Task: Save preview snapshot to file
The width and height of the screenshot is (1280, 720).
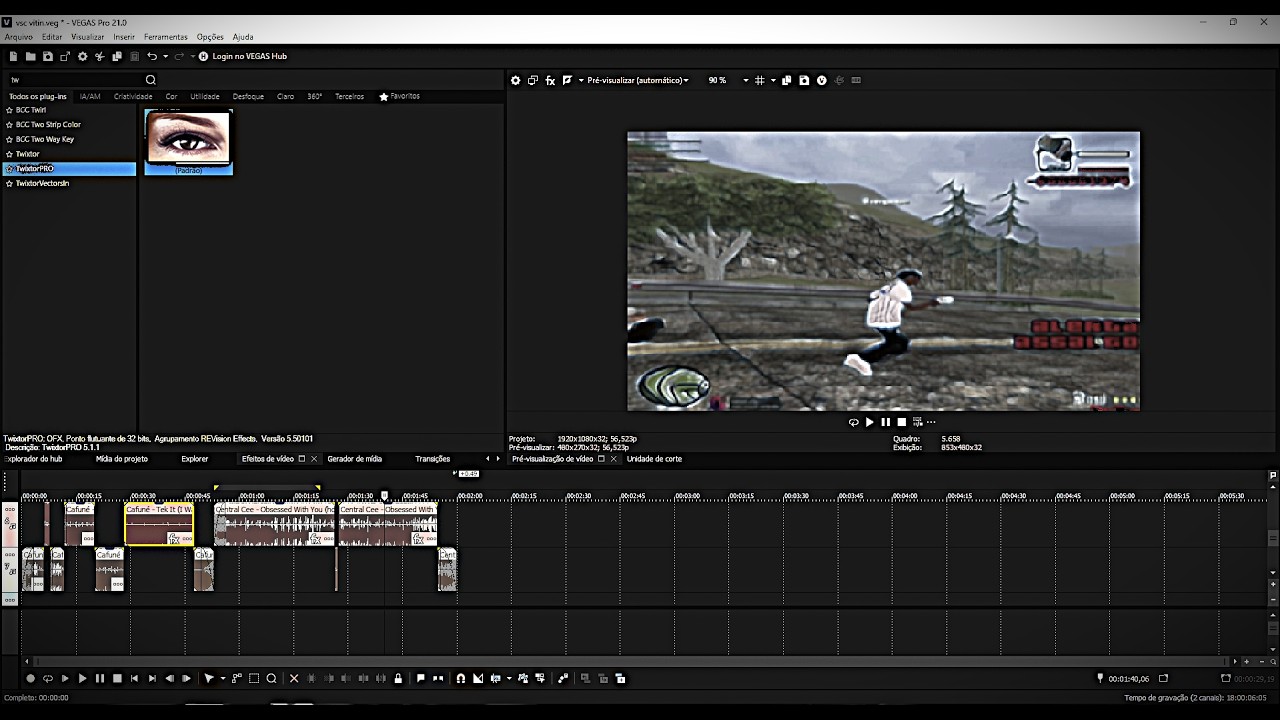Action: click(x=804, y=80)
